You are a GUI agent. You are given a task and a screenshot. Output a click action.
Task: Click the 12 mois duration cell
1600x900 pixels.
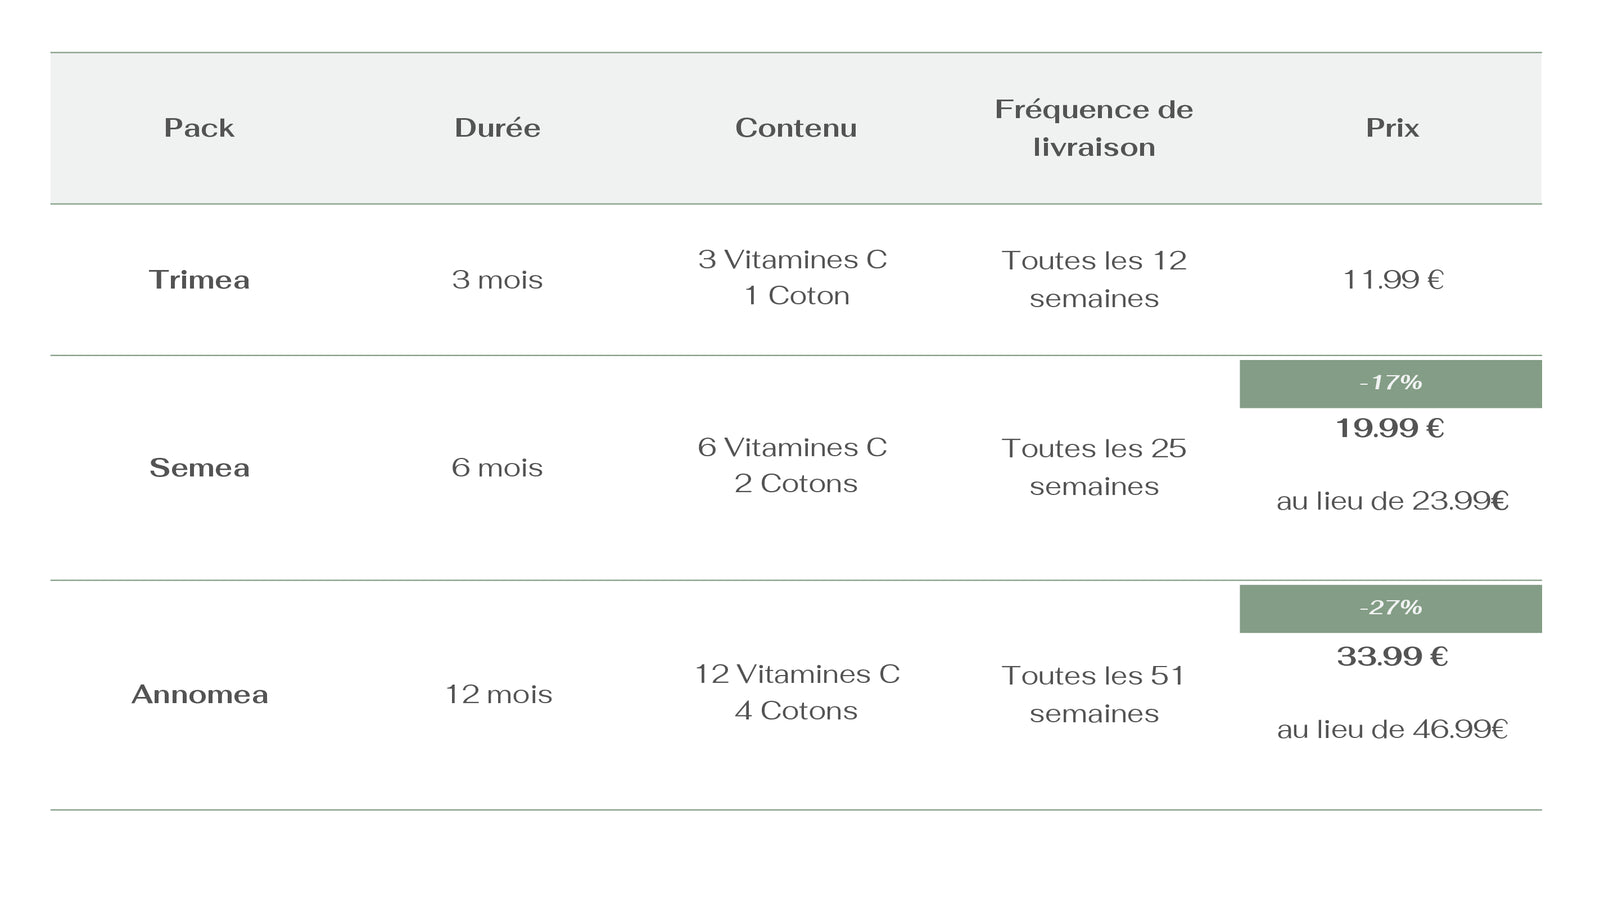[498, 695]
